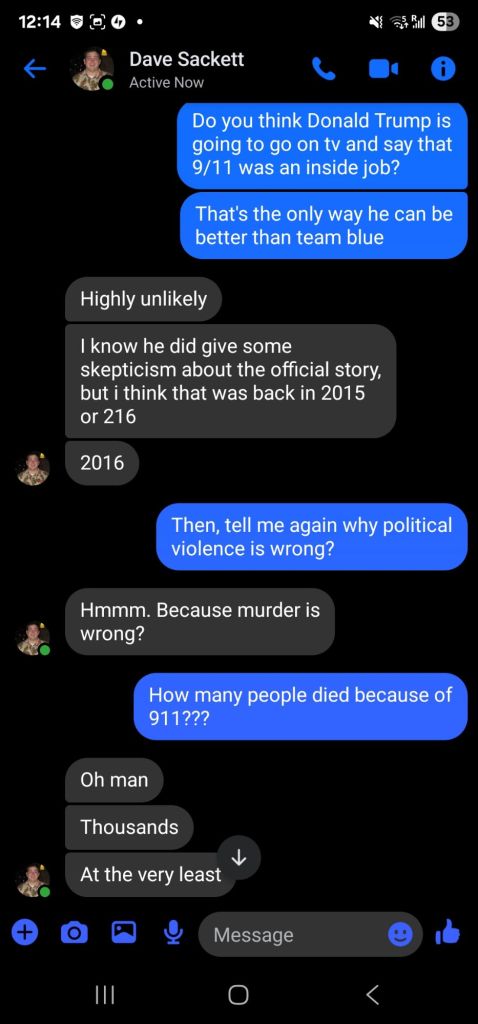Open conversation info details
Screen dimensions: 478x1024
(443, 69)
